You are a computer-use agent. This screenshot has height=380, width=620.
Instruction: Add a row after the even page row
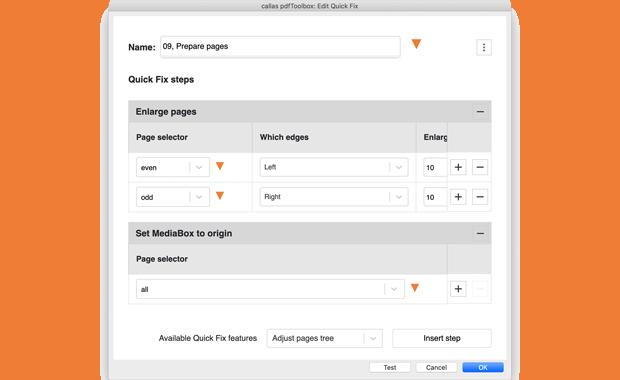point(458,167)
